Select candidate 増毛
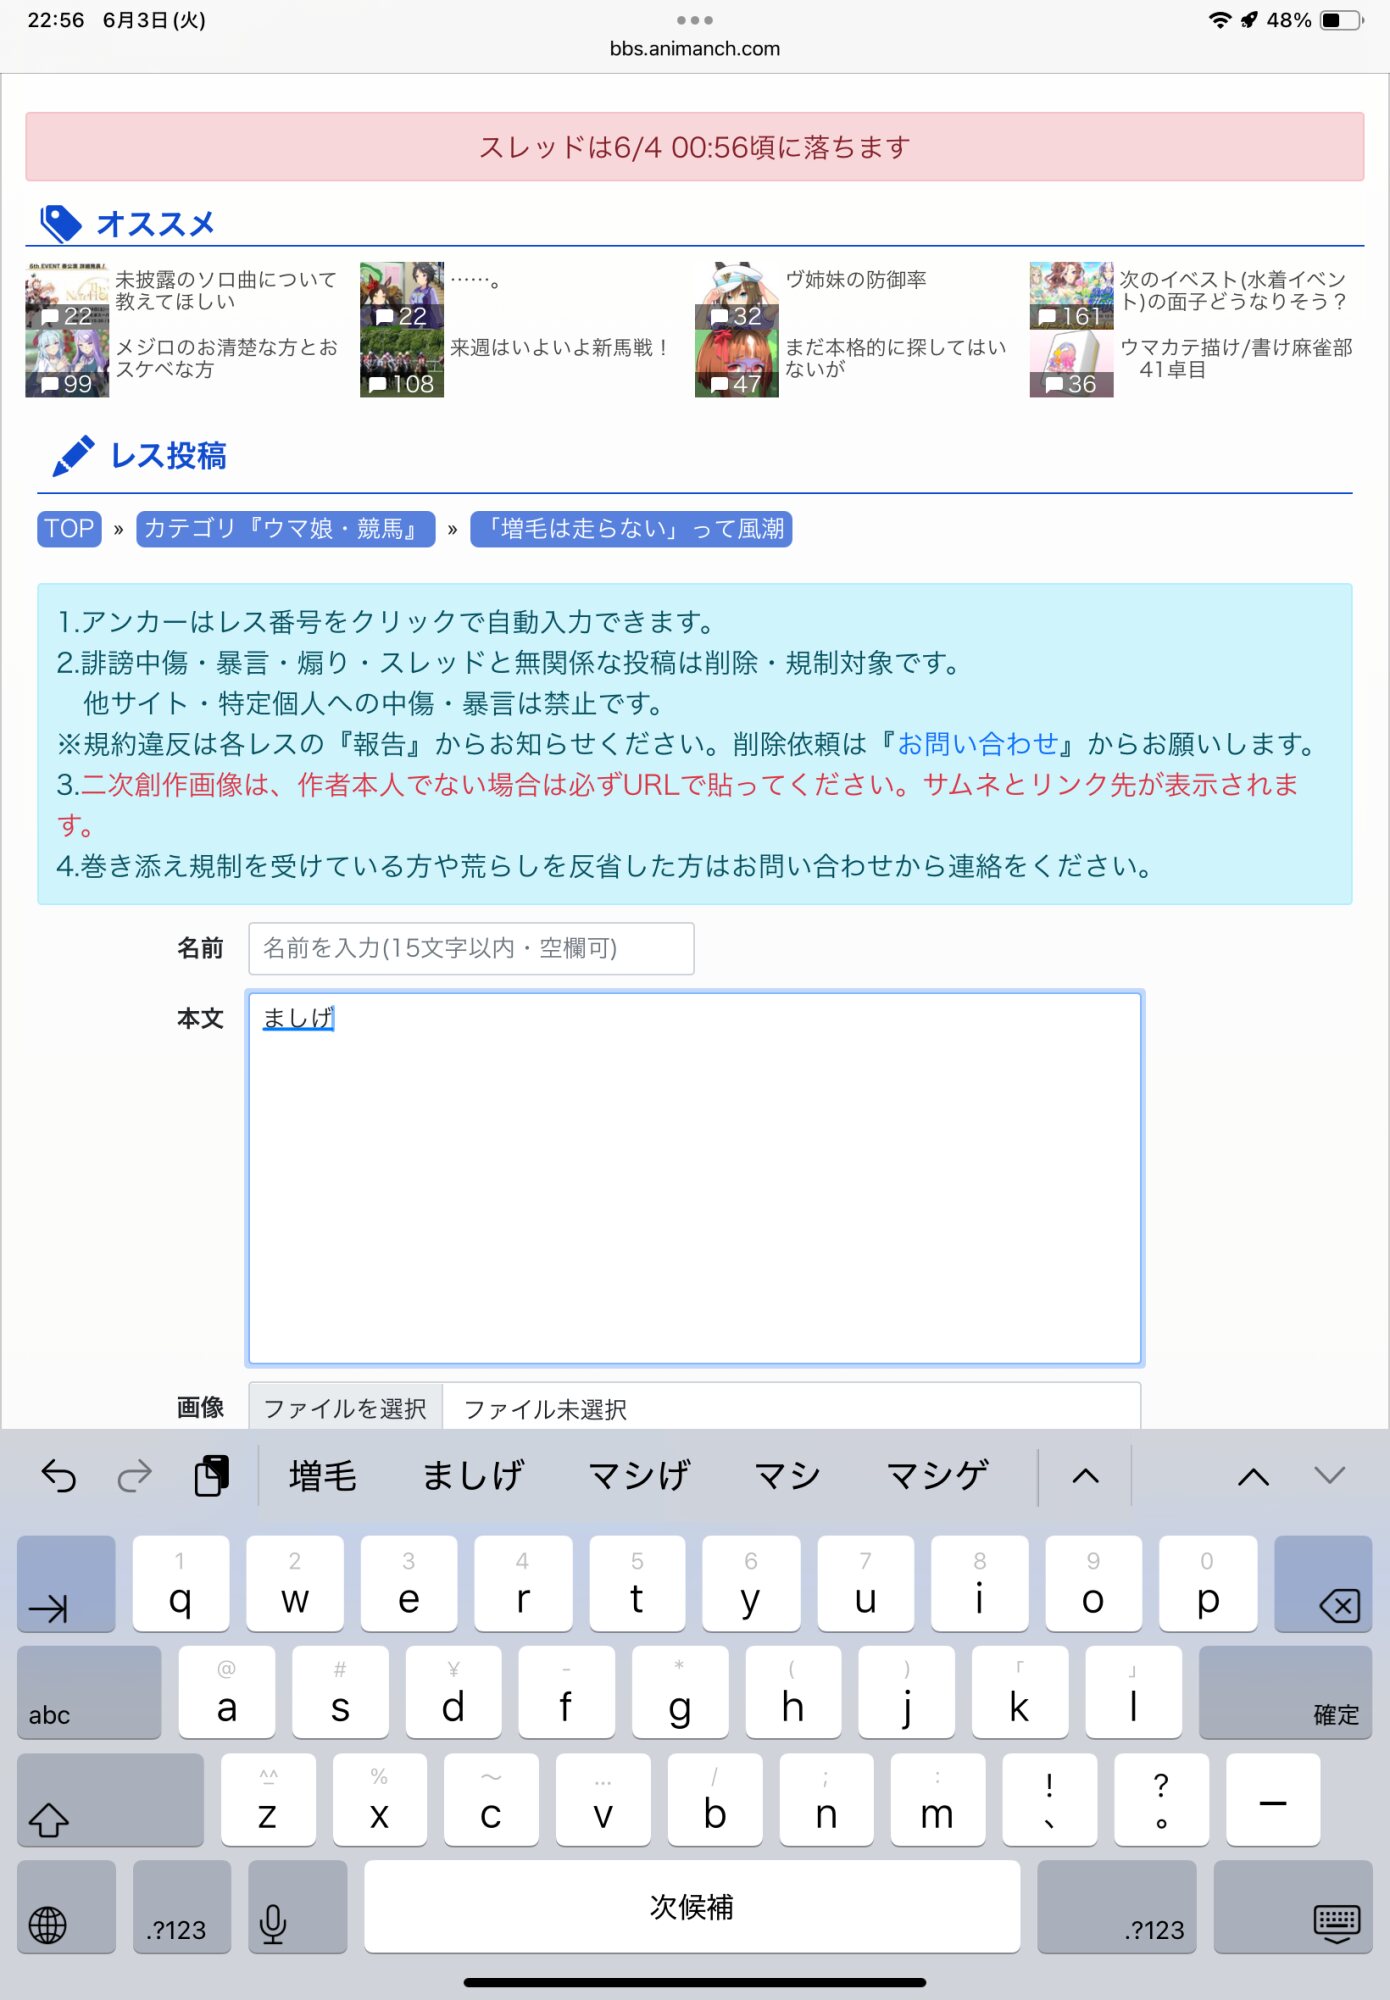 [x=323, y=1476]
